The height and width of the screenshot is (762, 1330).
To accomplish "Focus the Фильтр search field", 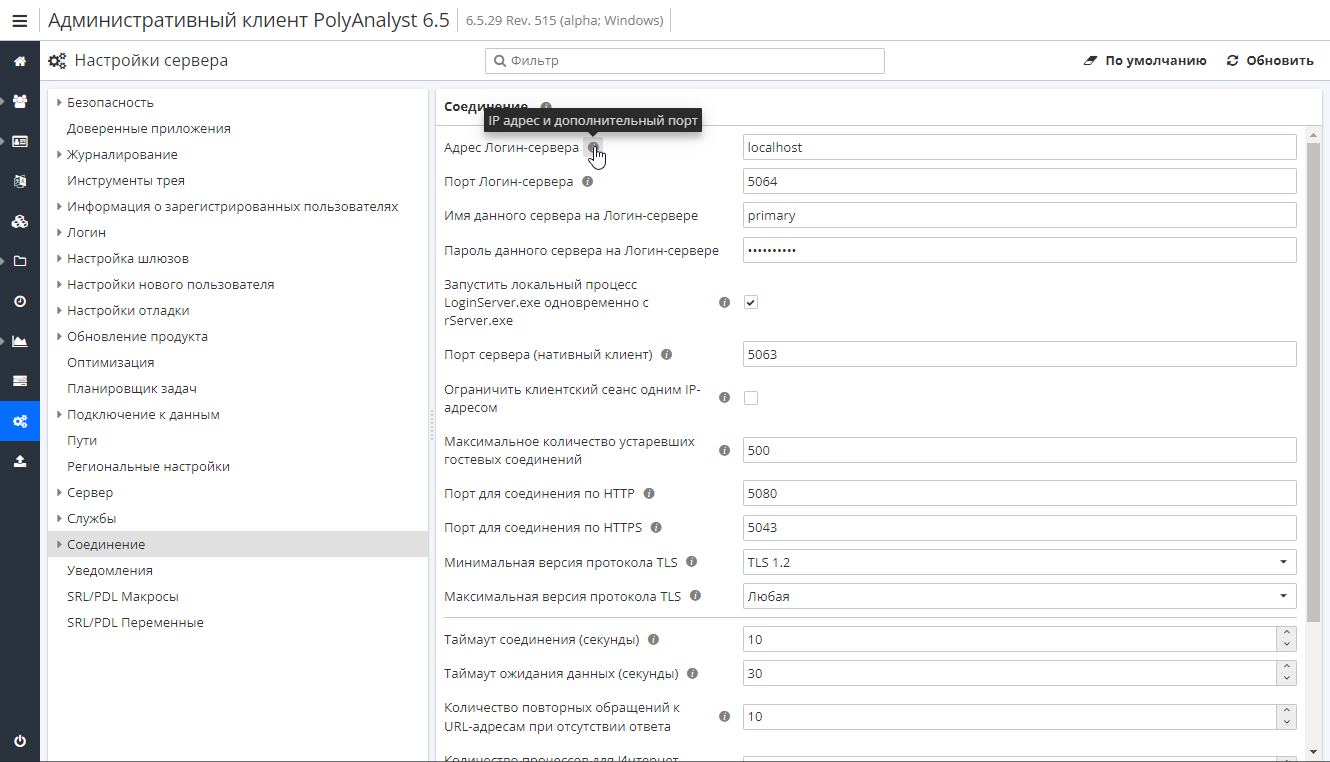I will pos(685,61).
